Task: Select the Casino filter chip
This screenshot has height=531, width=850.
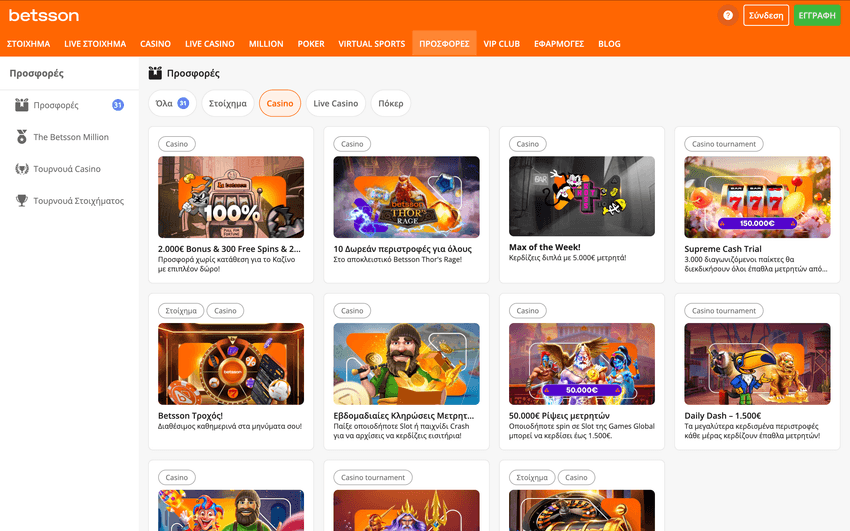Action: pyautogui.click(x=280, y=103)
